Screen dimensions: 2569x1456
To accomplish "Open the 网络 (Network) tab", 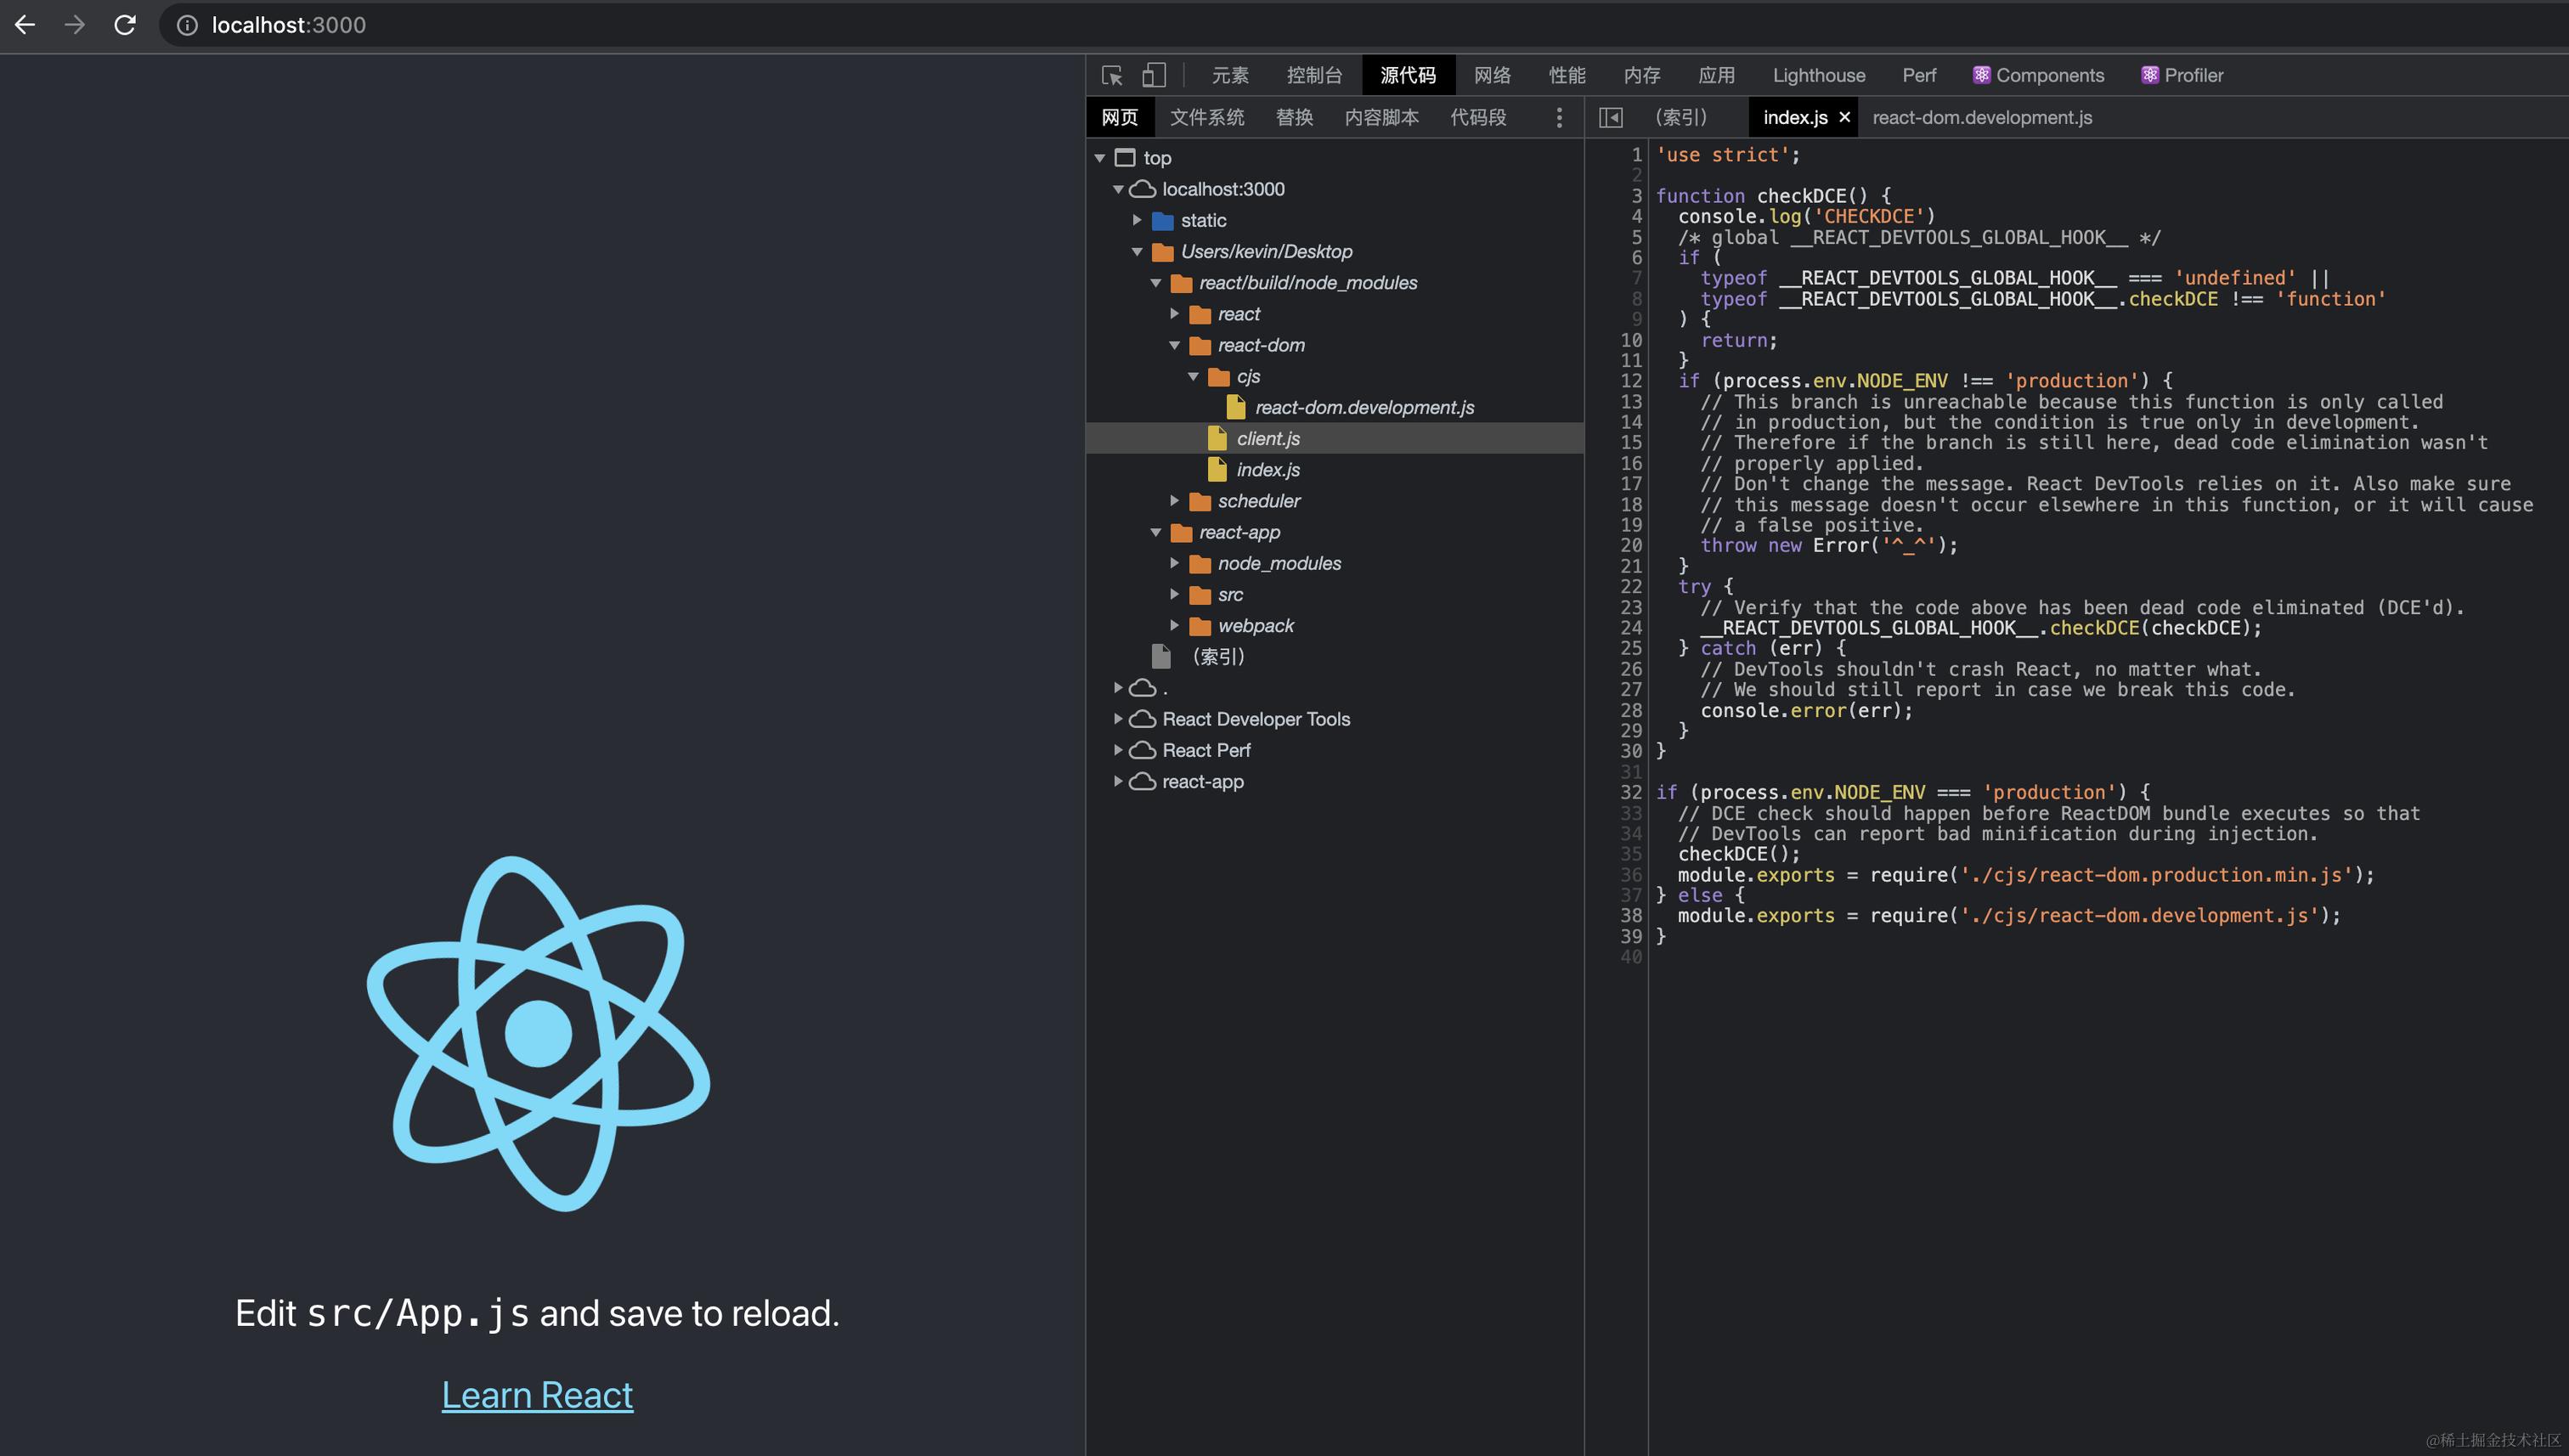I will tap(1492, 75).
